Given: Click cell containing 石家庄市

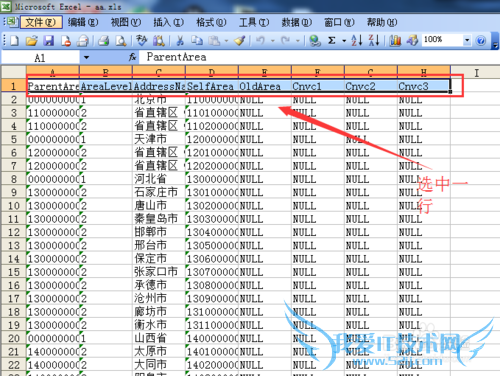Looking at the screenshot, I should pyautogui.click(x=159, y=192).
